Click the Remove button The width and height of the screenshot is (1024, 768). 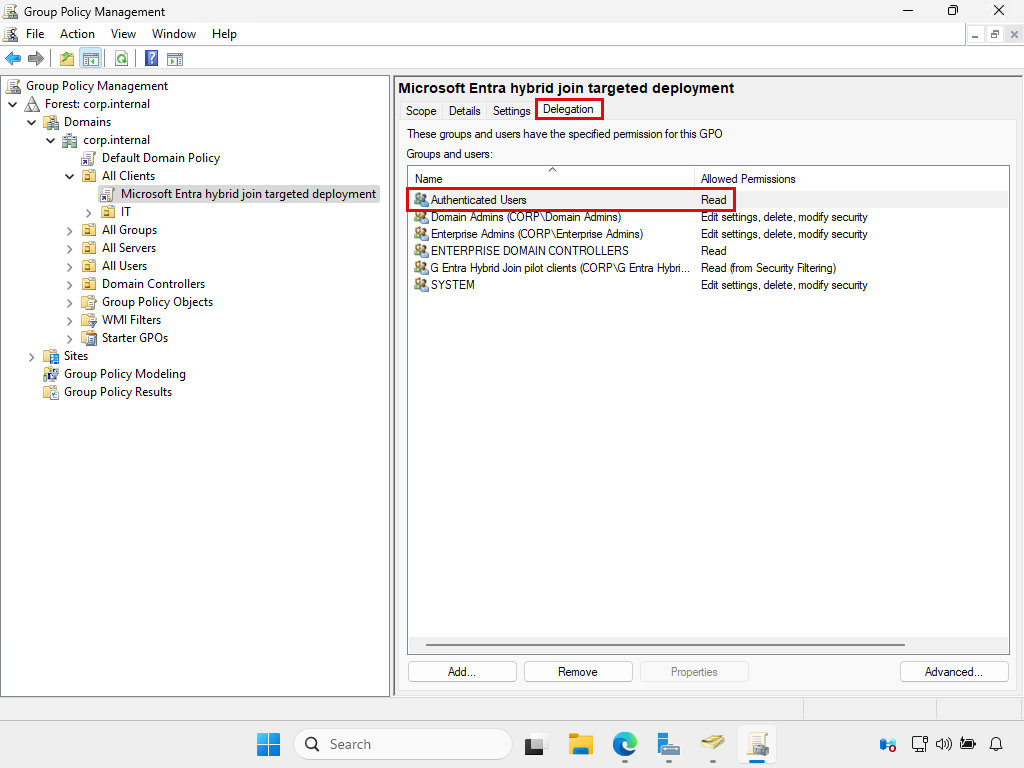(x=578, y=672)
